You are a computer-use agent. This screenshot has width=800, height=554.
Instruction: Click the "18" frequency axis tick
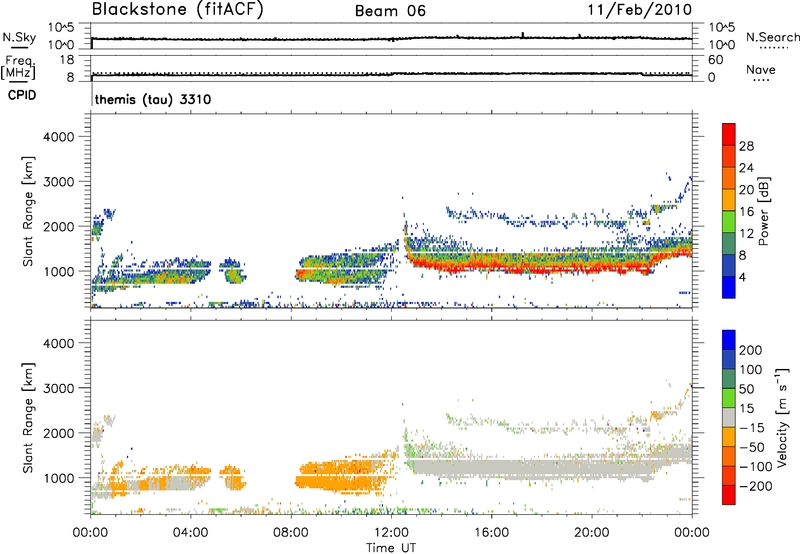point(67,60)
